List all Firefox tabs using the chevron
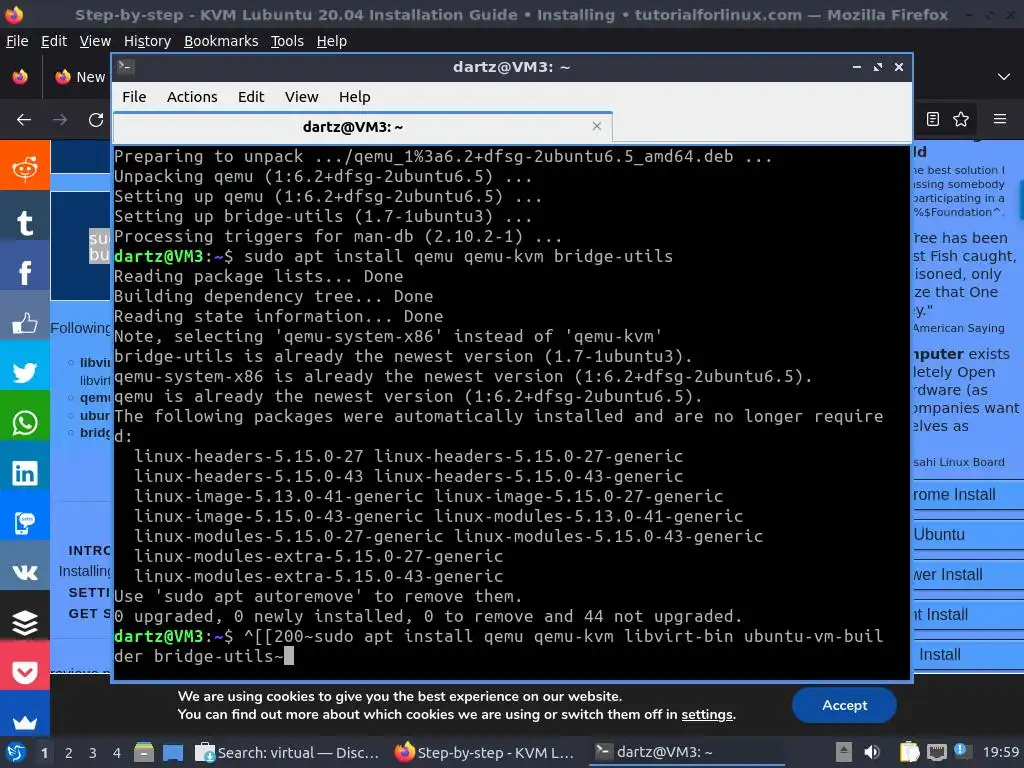 coord(1004,77)
